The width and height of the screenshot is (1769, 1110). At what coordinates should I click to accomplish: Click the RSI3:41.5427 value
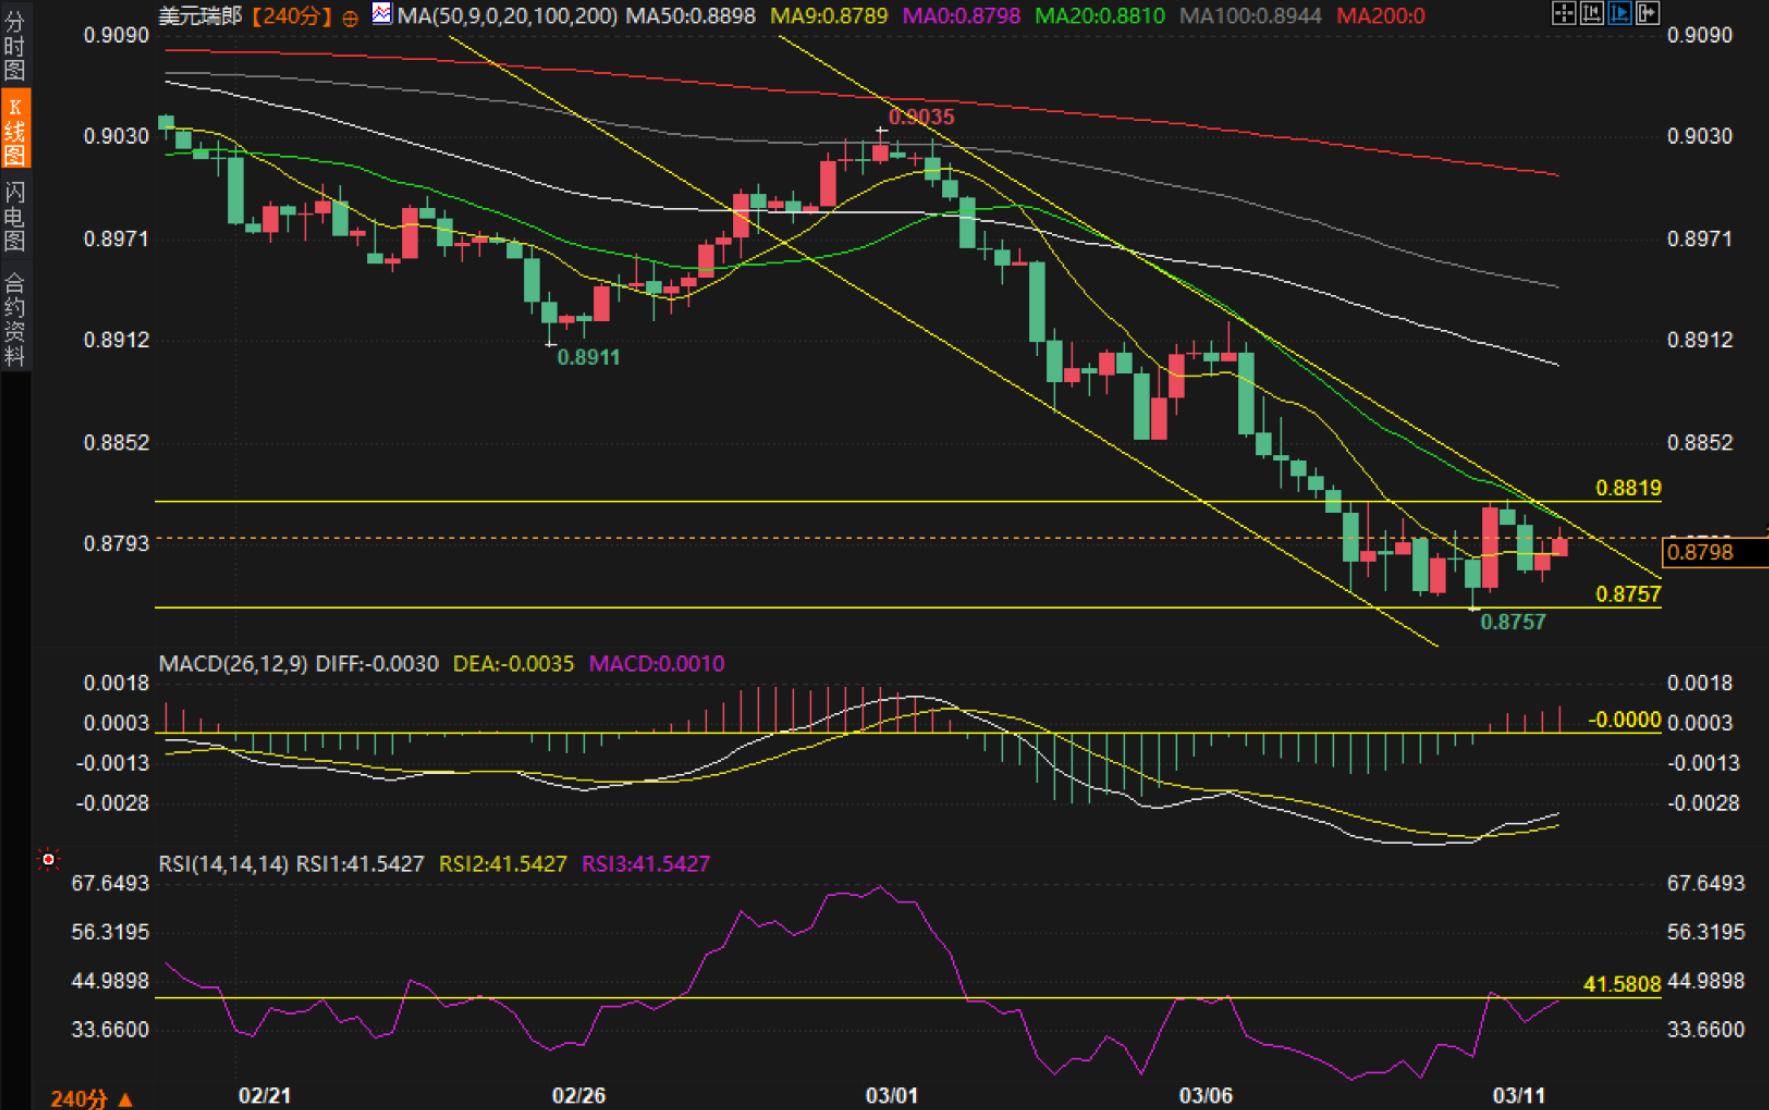[x=646, y=864]
